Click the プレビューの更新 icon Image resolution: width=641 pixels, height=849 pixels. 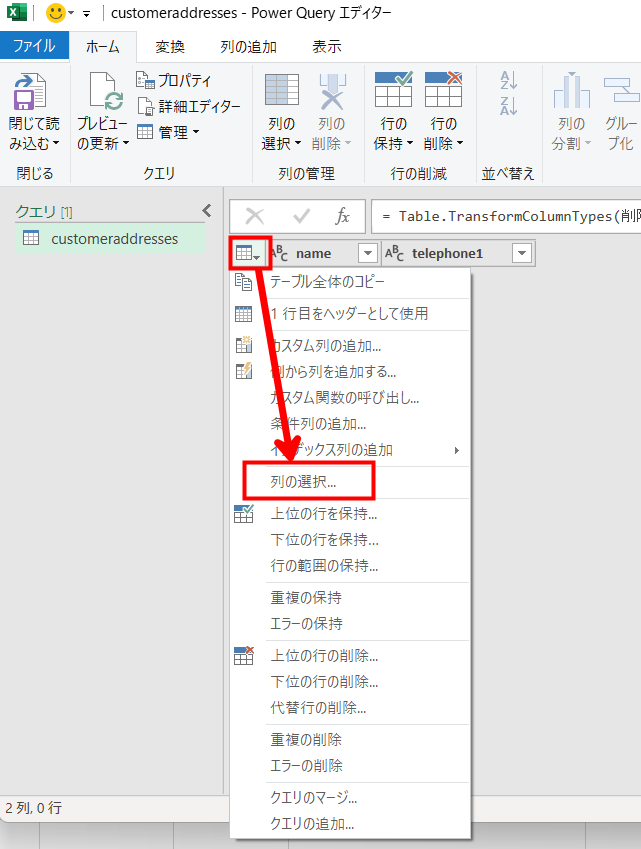[106, 90]
